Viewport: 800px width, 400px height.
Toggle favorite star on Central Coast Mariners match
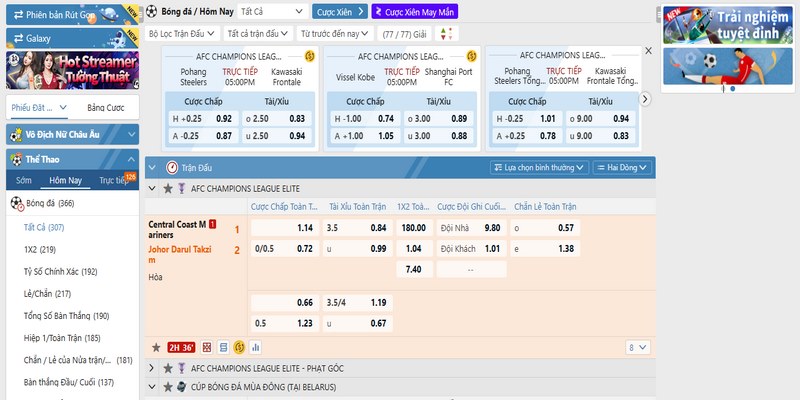[x=155, y=347]
